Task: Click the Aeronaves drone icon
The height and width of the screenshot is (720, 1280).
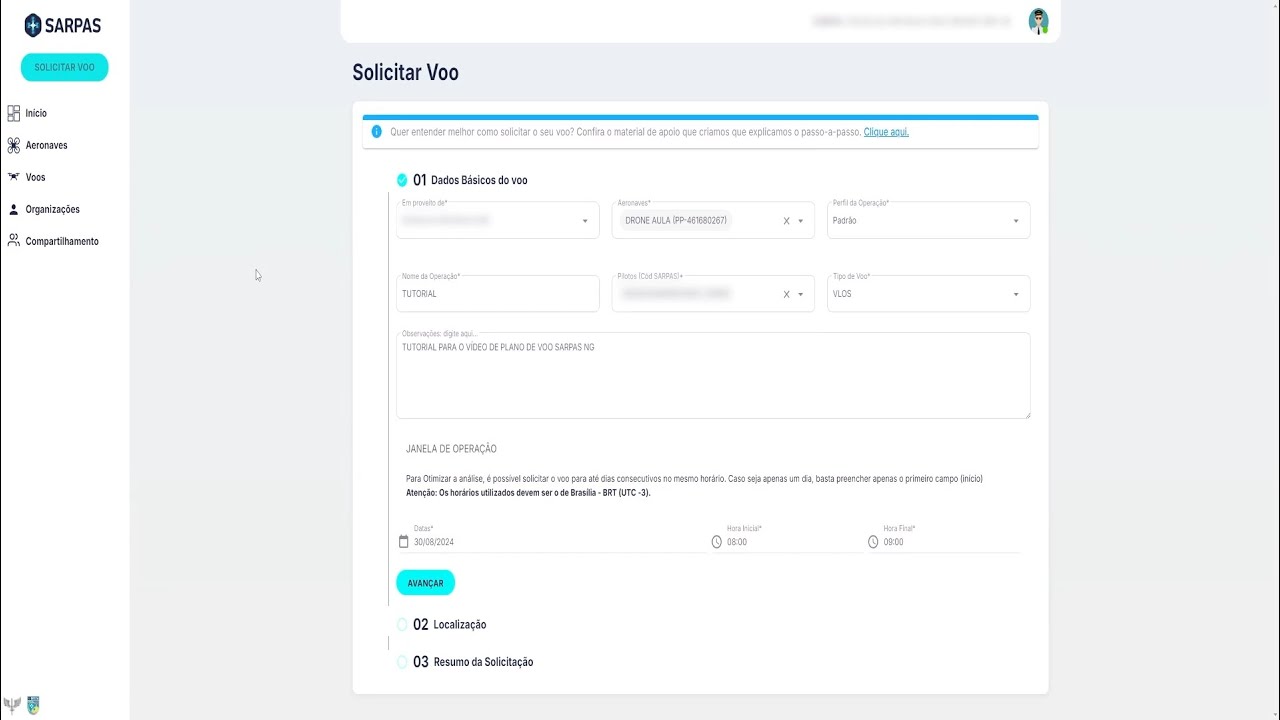Action: (x=14, y=145)
